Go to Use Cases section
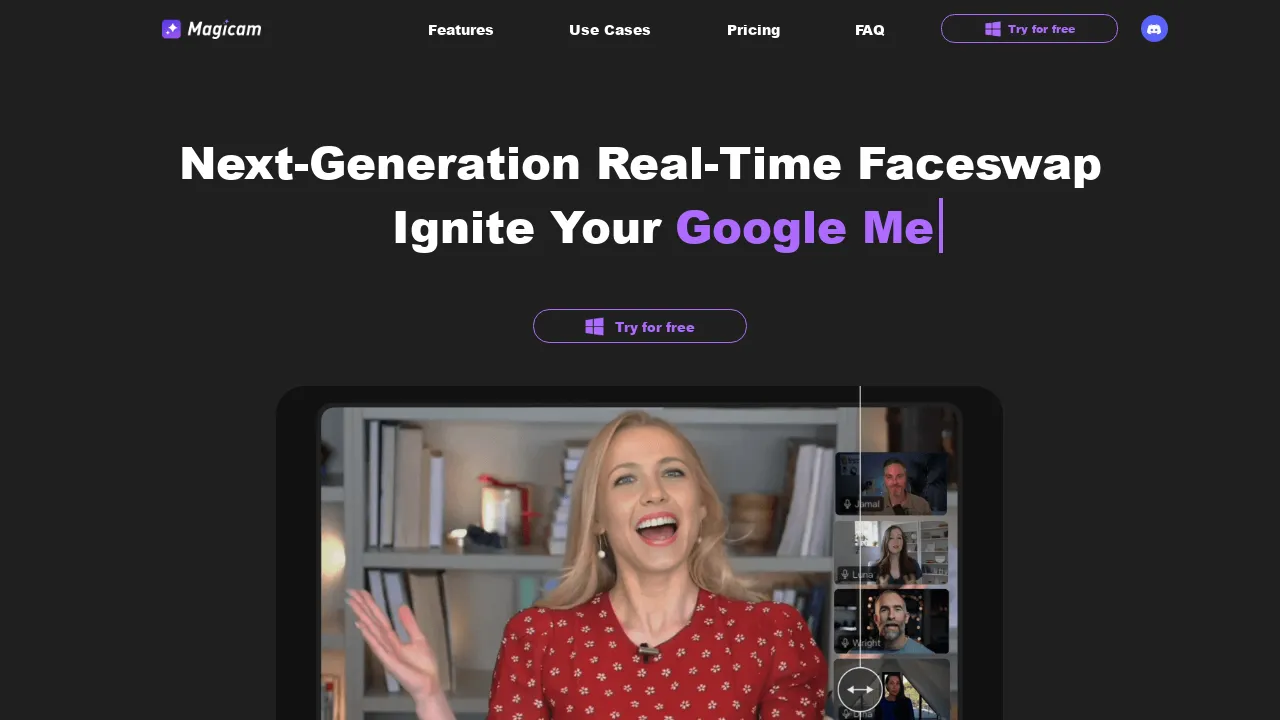1280x720 pixels. pyautogui.click(x=610, y=30)
